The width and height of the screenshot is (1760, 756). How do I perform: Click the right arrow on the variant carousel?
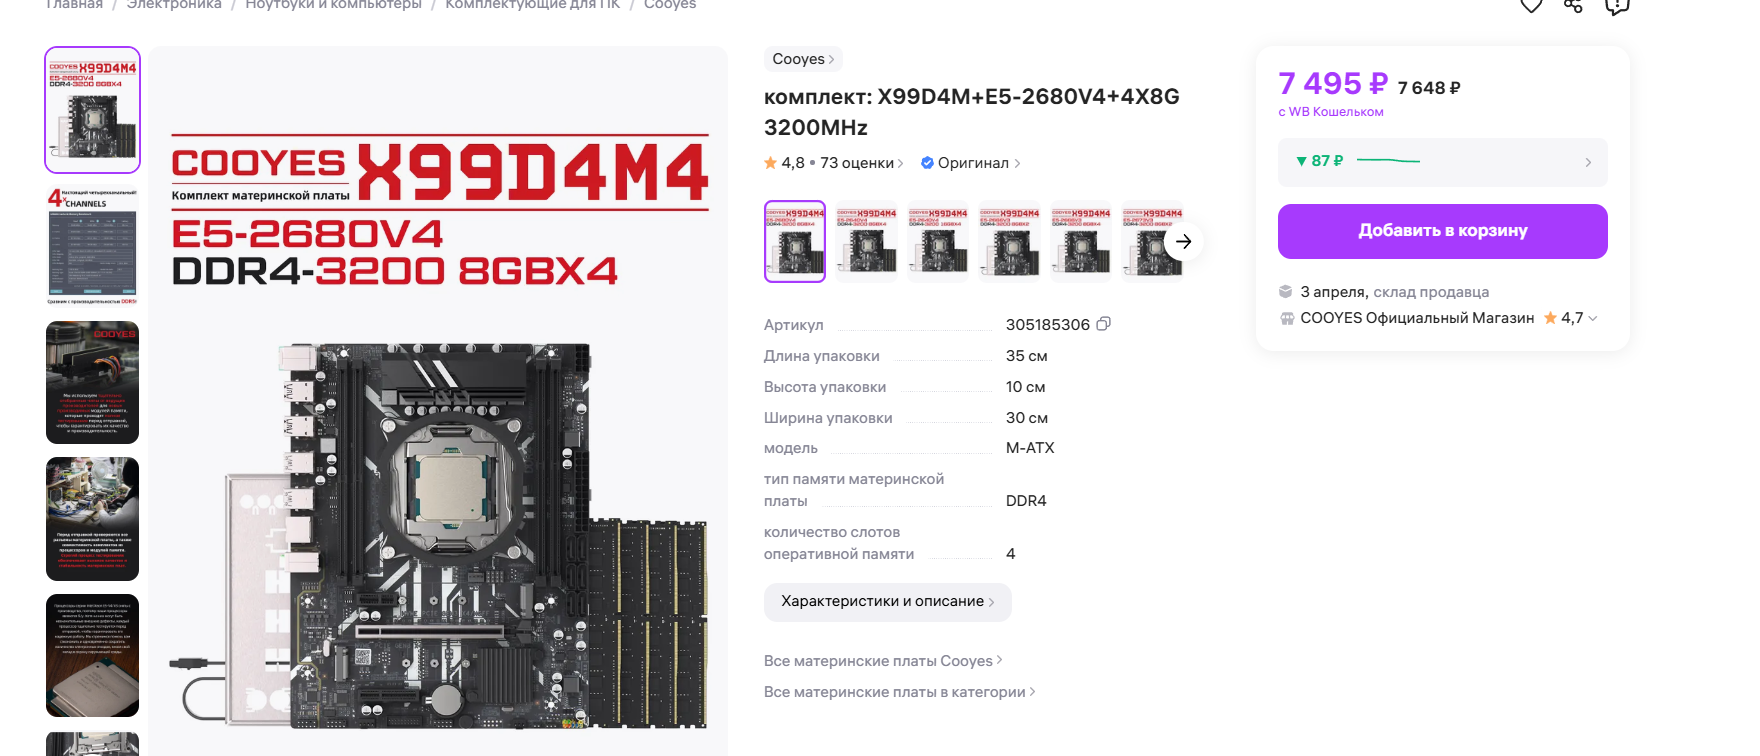tap(1184, 241)
